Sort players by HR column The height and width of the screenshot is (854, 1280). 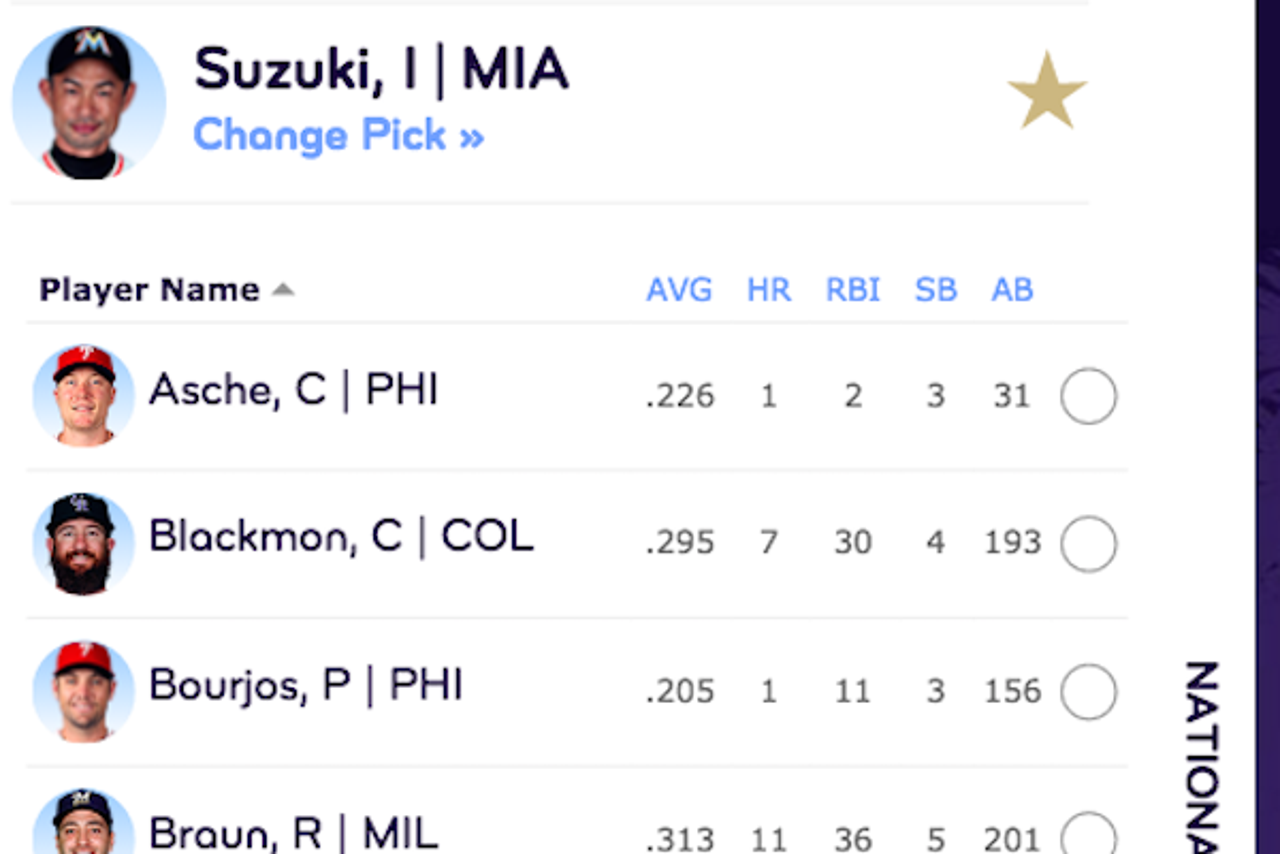(x=769, y=290)
